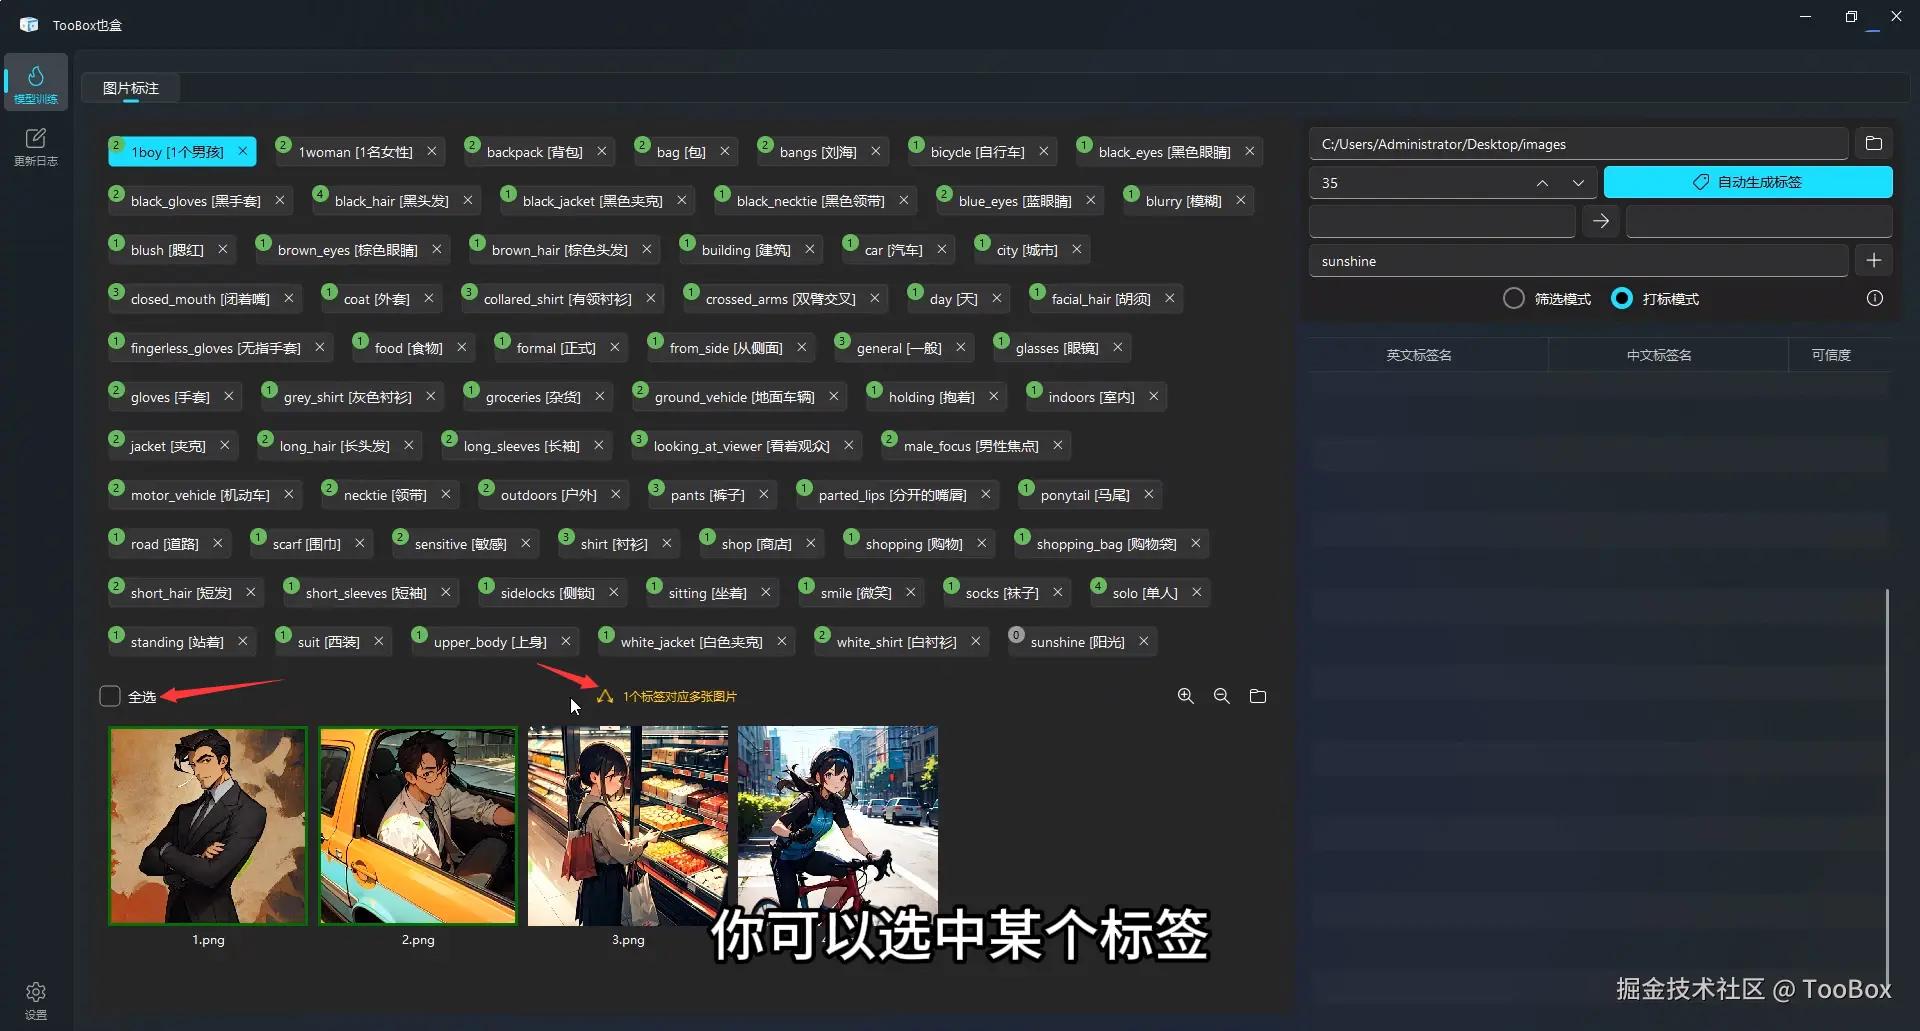Viewport: 1920px width, 1031px height.
Task: Browse for a folder using the top-right folder icon
Action: pos(1874,143)
